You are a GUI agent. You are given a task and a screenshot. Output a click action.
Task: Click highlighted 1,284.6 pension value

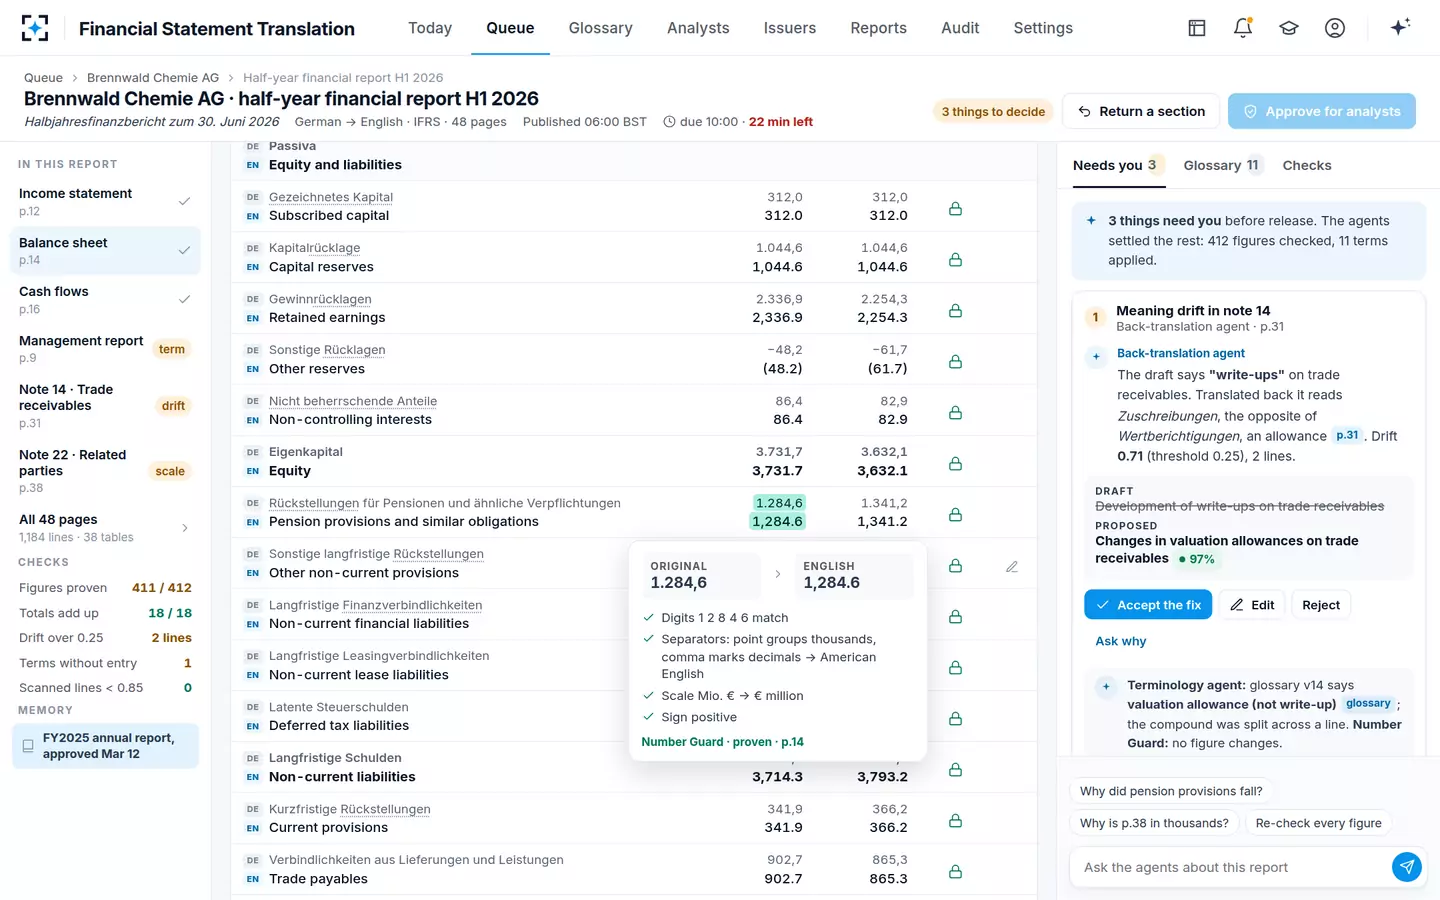(777, 521)
